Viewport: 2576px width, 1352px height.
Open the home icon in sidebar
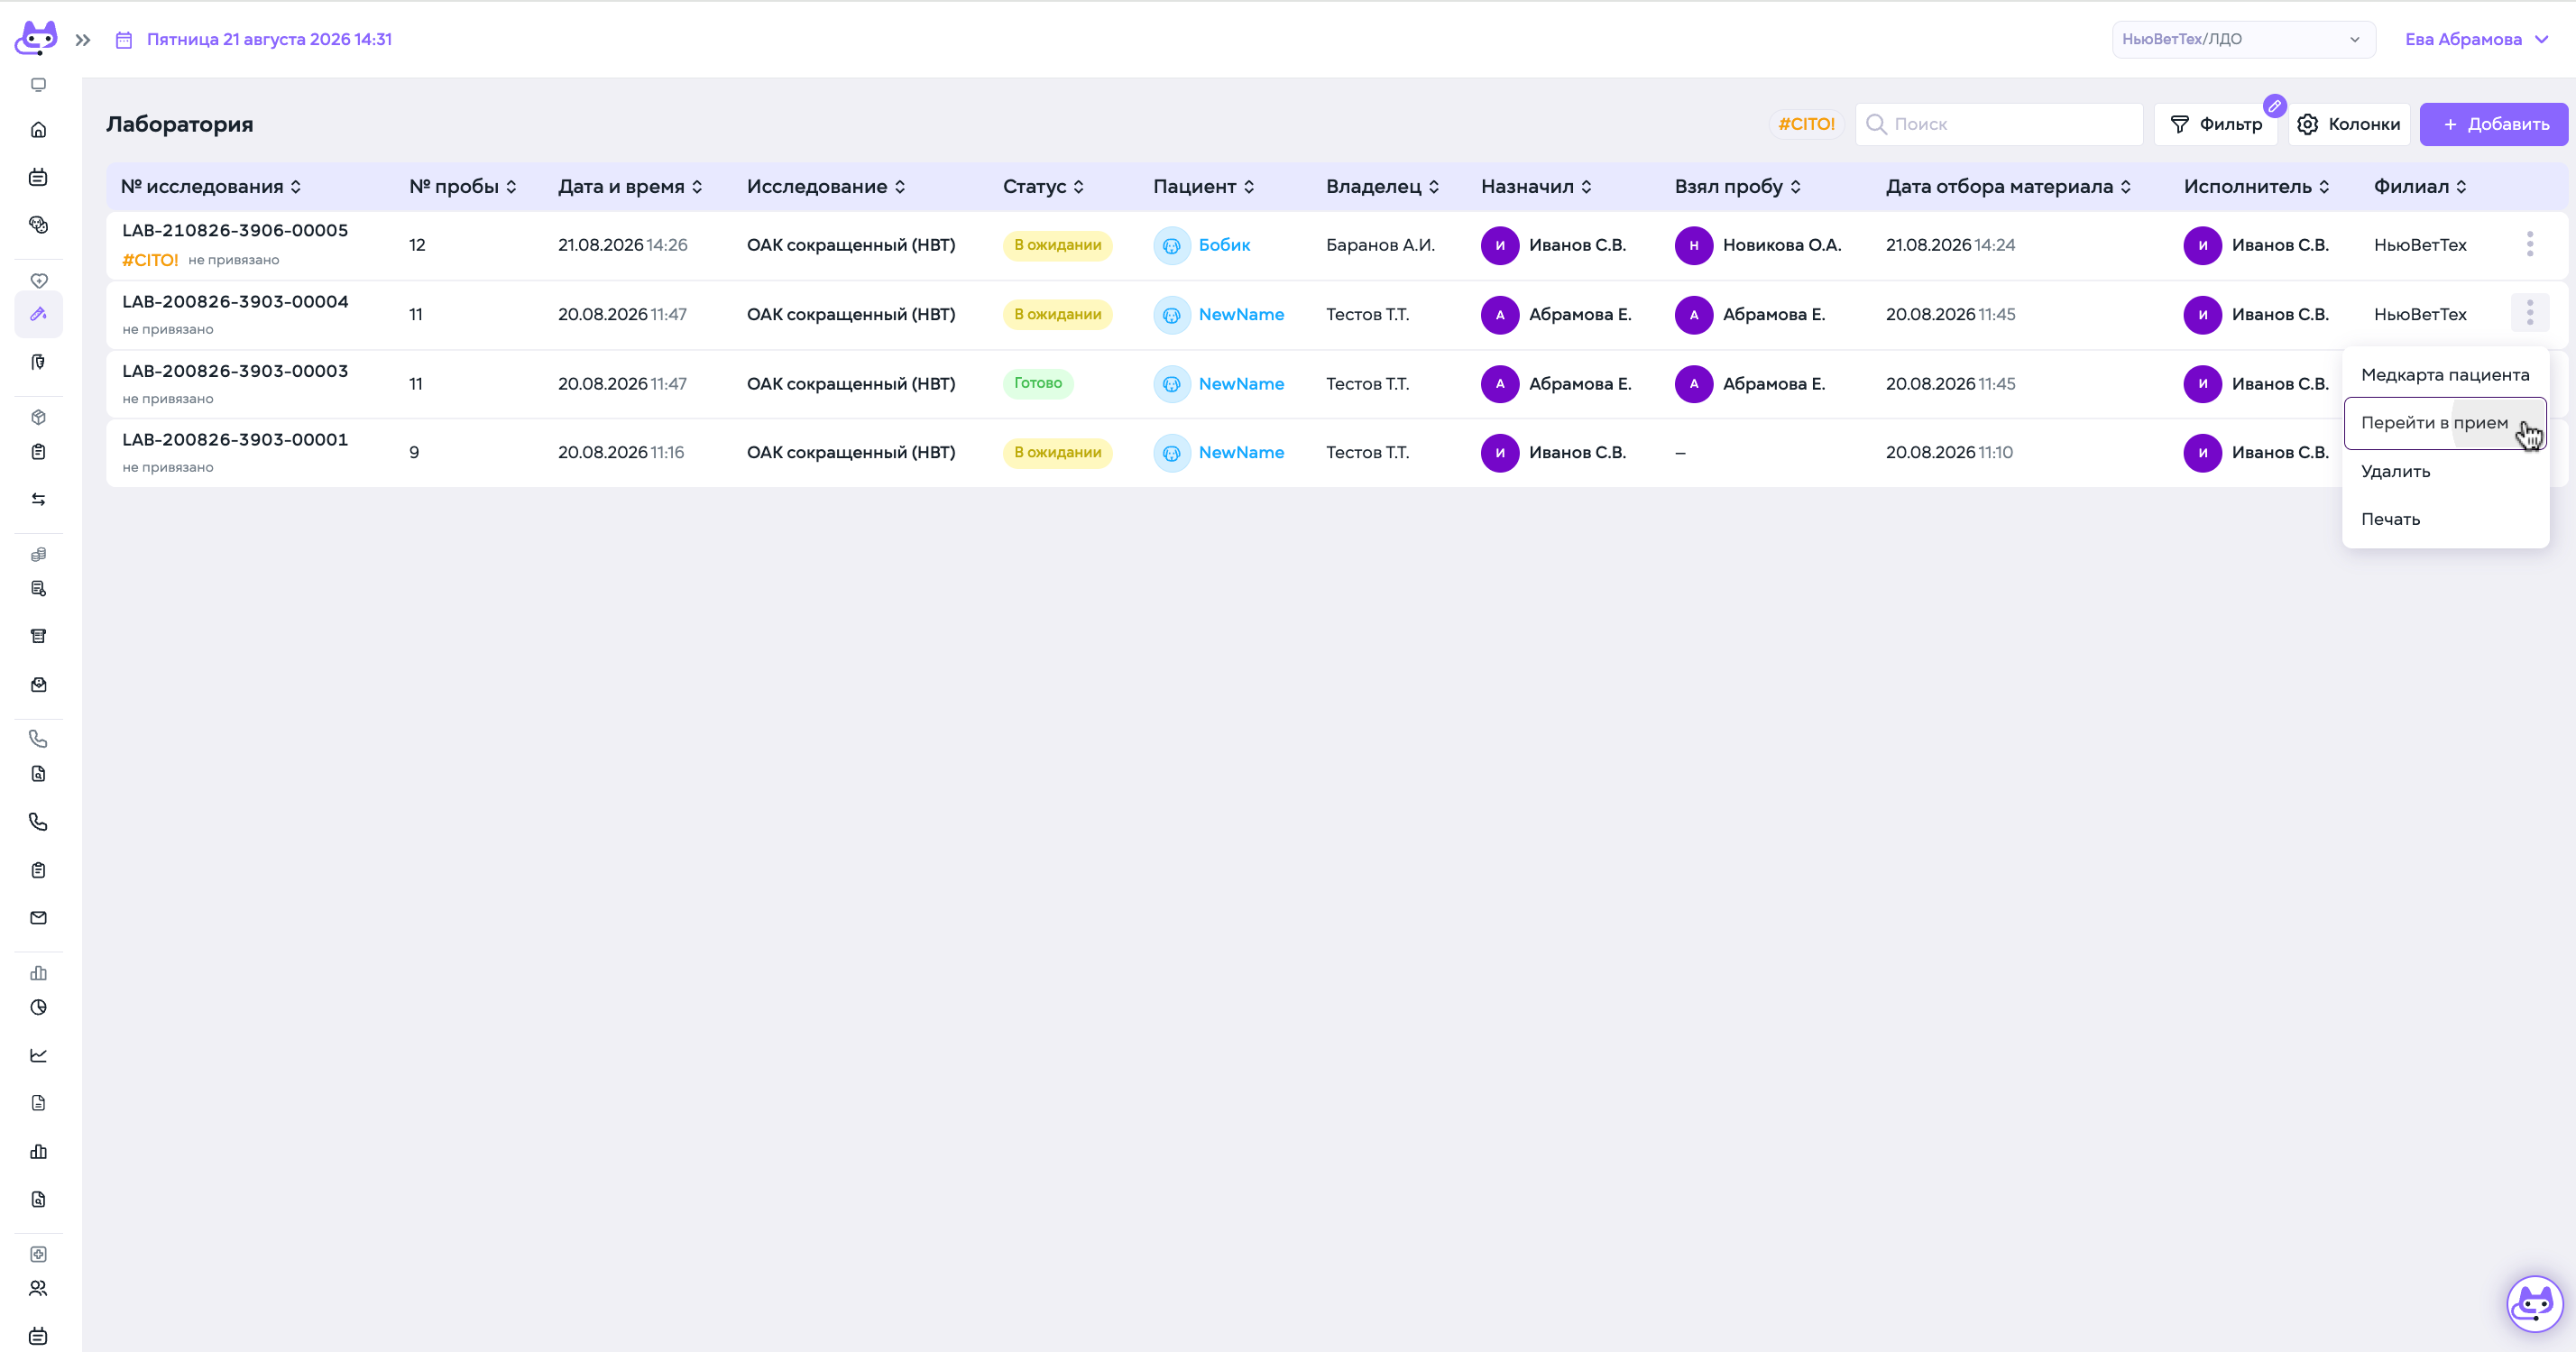point(38,130)
